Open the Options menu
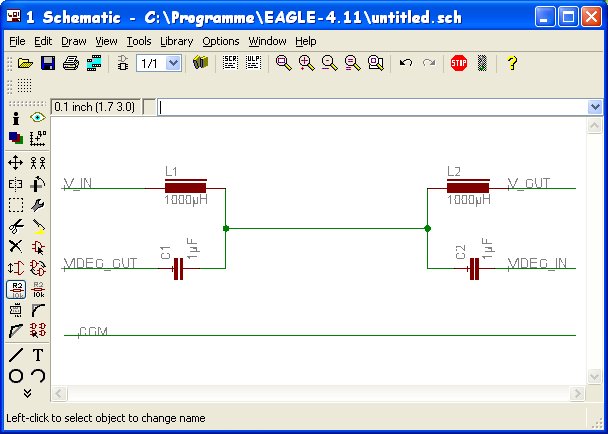This screenshot has height=434, width=608. click(x=221, y=41)
